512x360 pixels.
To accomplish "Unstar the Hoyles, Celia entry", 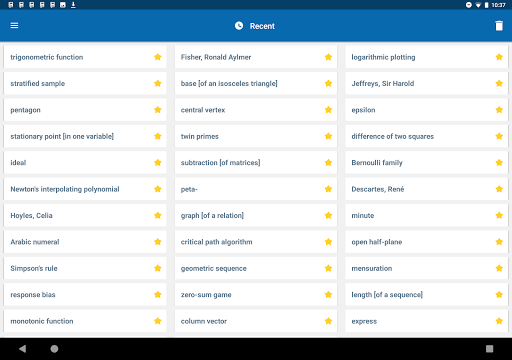I will pos(158,215).
